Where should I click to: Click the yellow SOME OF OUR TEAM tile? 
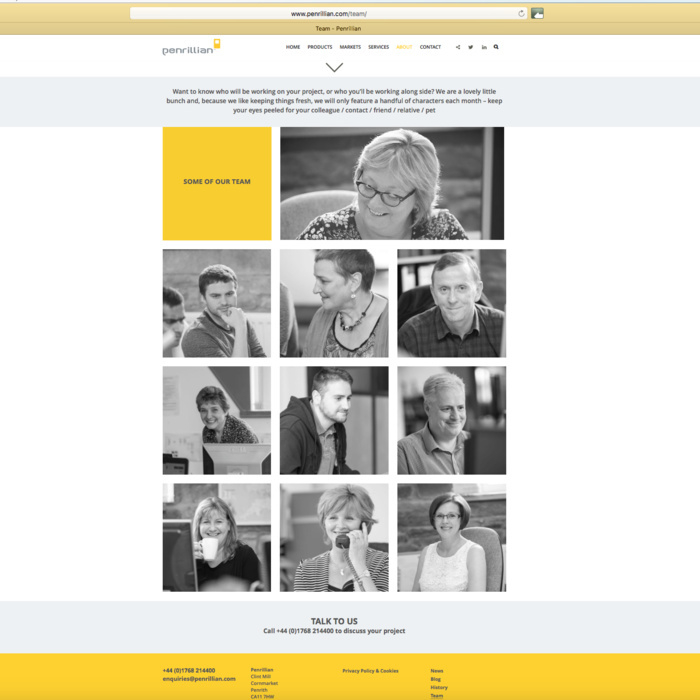(217, 183)
